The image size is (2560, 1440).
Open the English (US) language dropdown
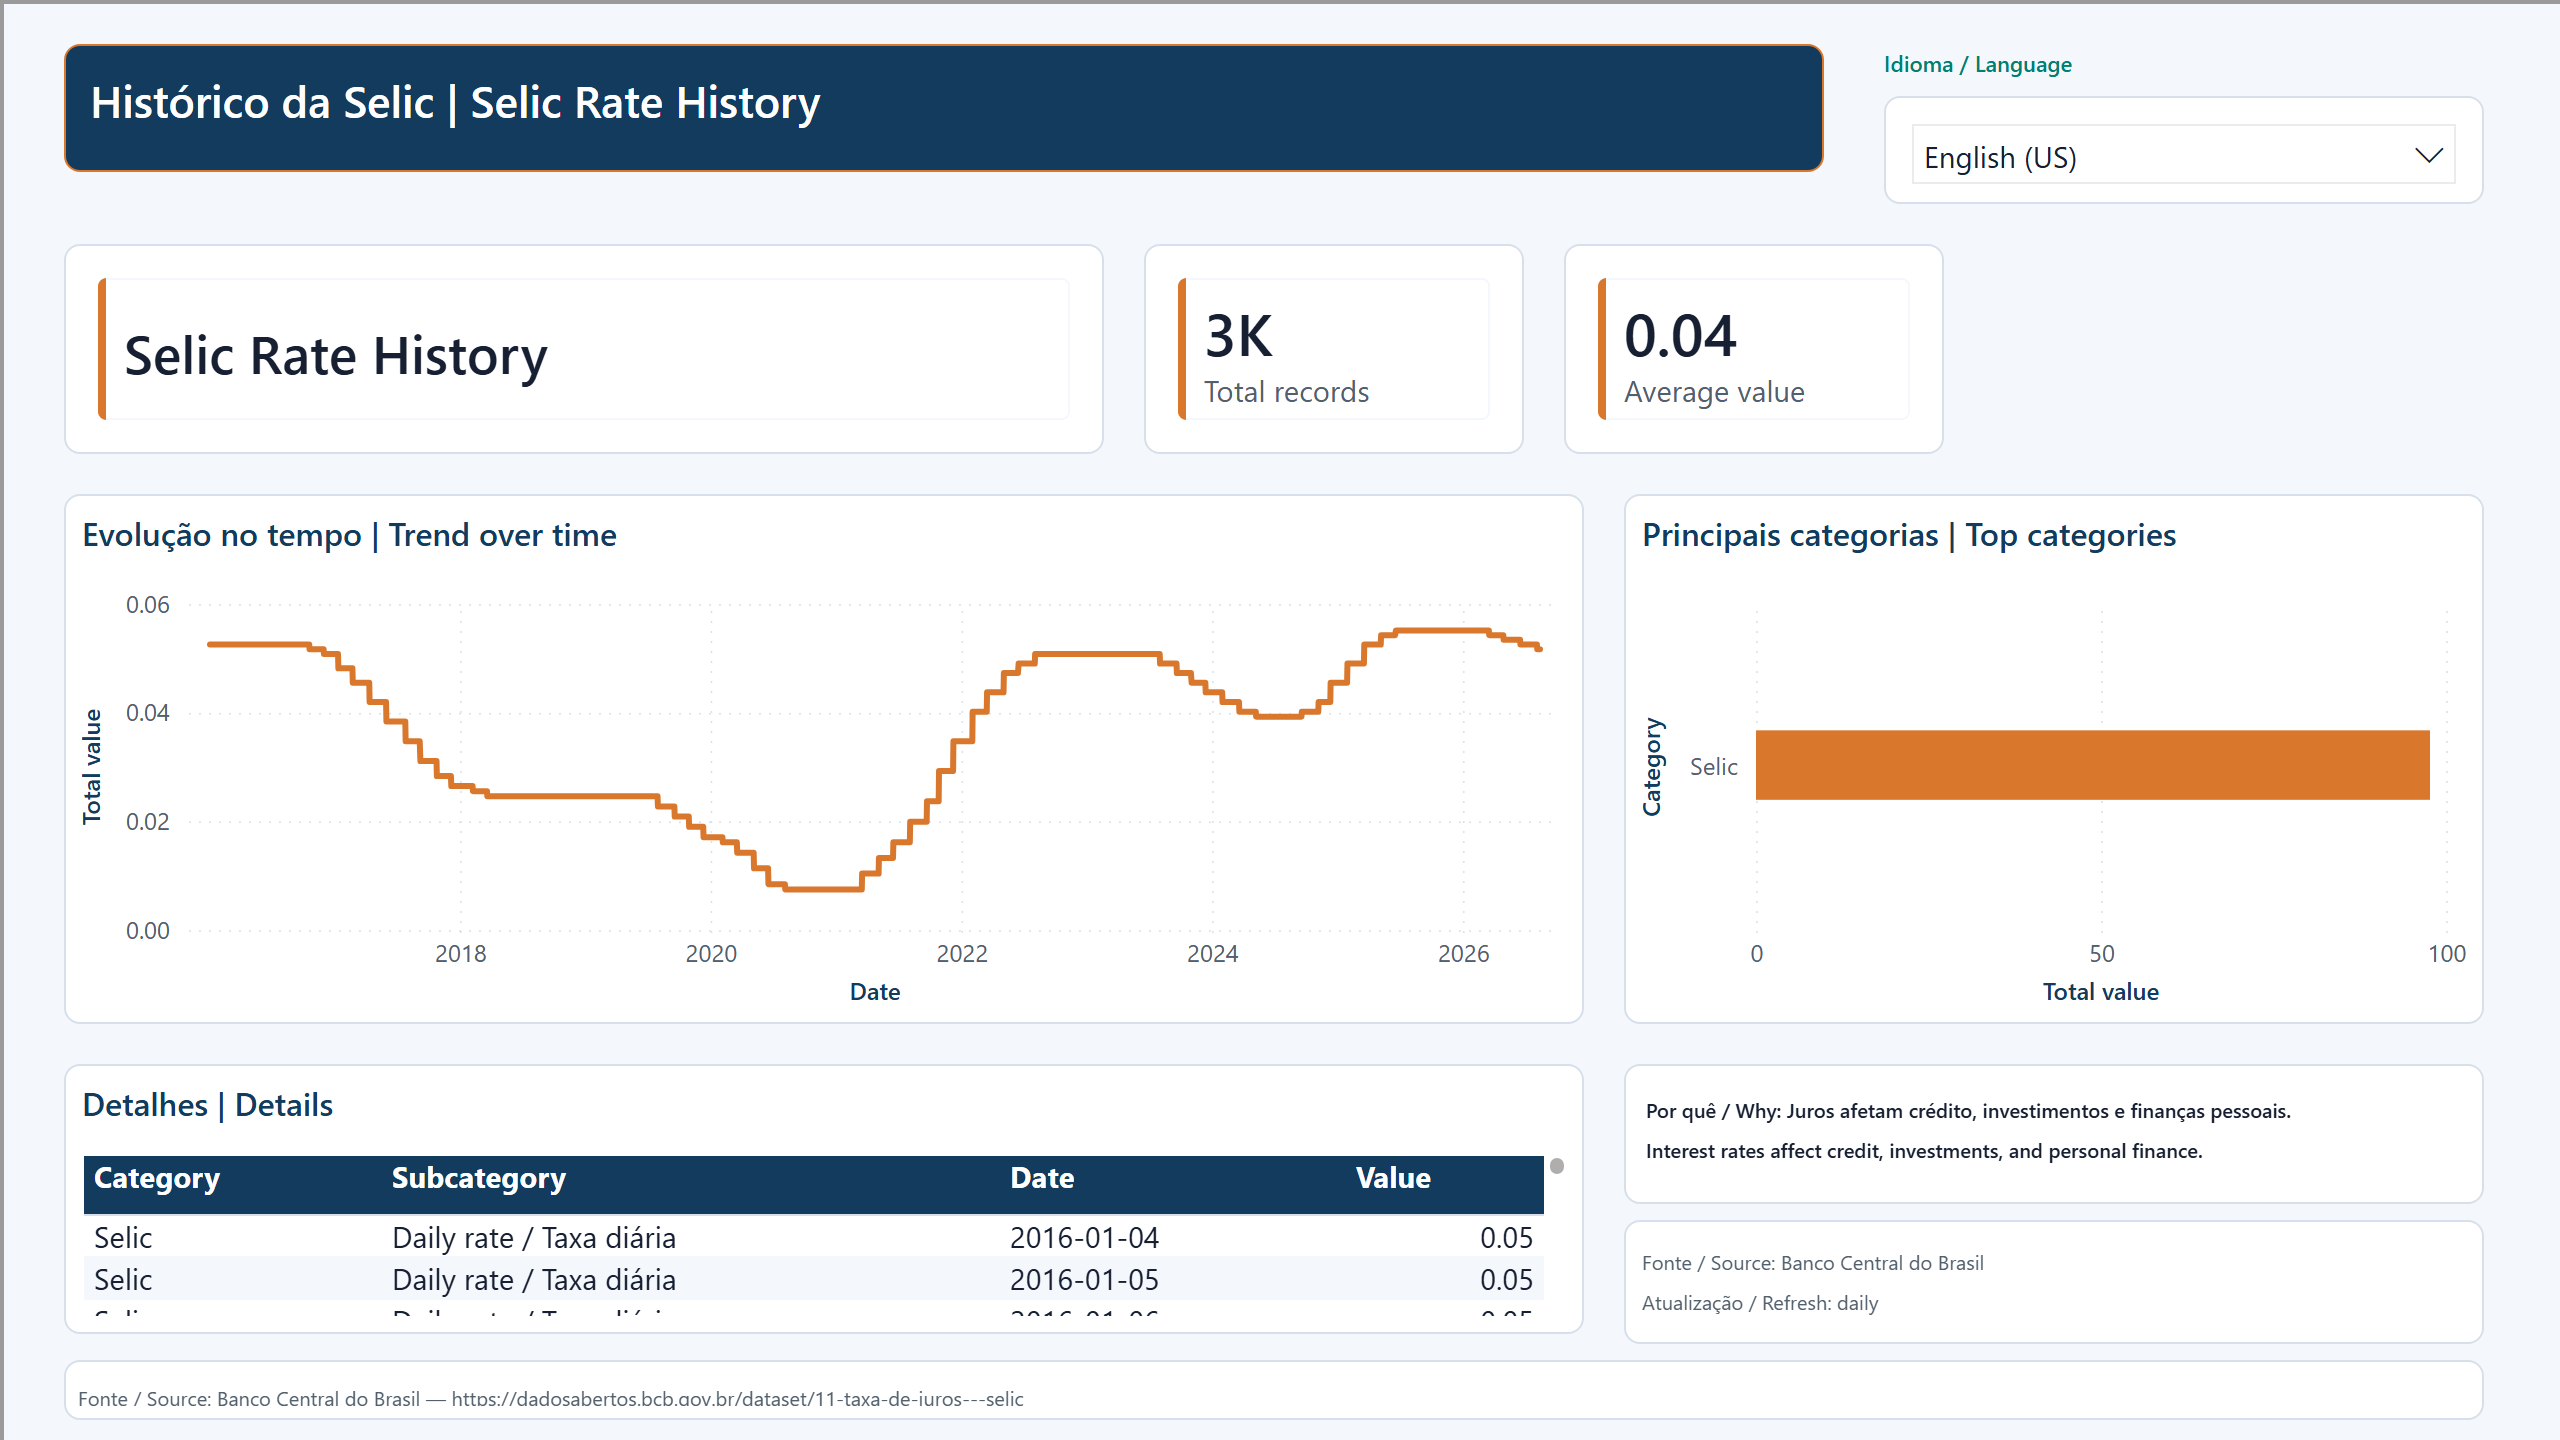(2183, 156)
